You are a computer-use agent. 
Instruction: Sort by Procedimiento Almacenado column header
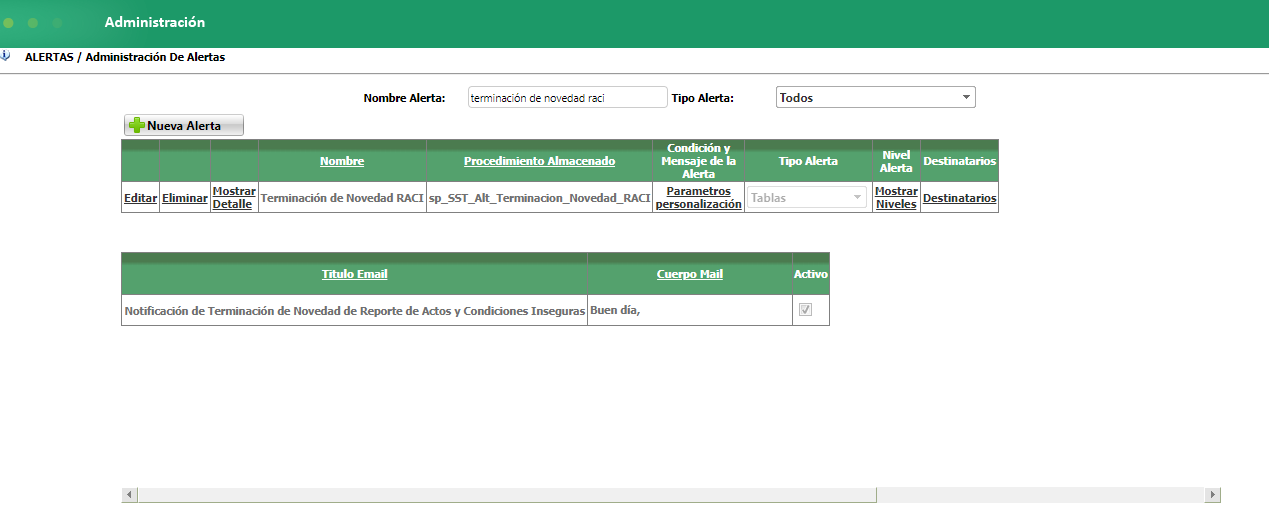539,161
